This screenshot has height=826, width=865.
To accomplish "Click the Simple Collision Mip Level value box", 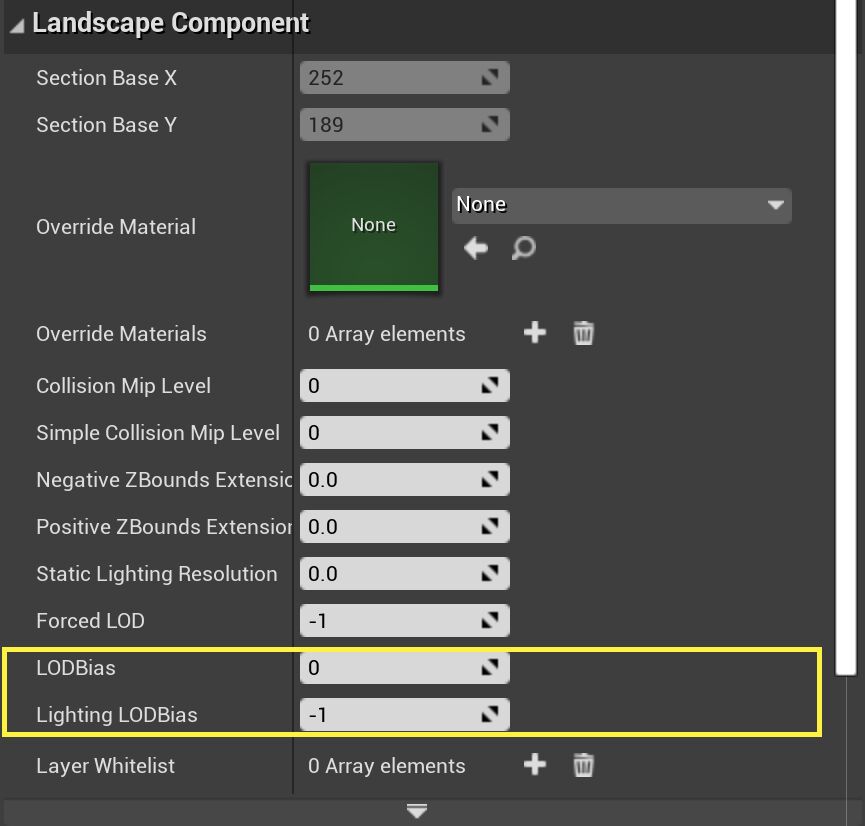I will [x=400, y=432].
